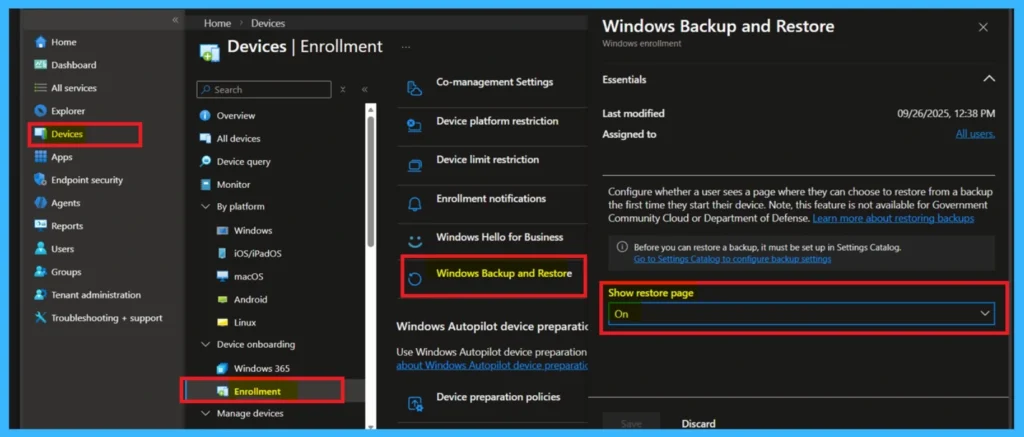Click the Groups icon

tap(40, 272)
